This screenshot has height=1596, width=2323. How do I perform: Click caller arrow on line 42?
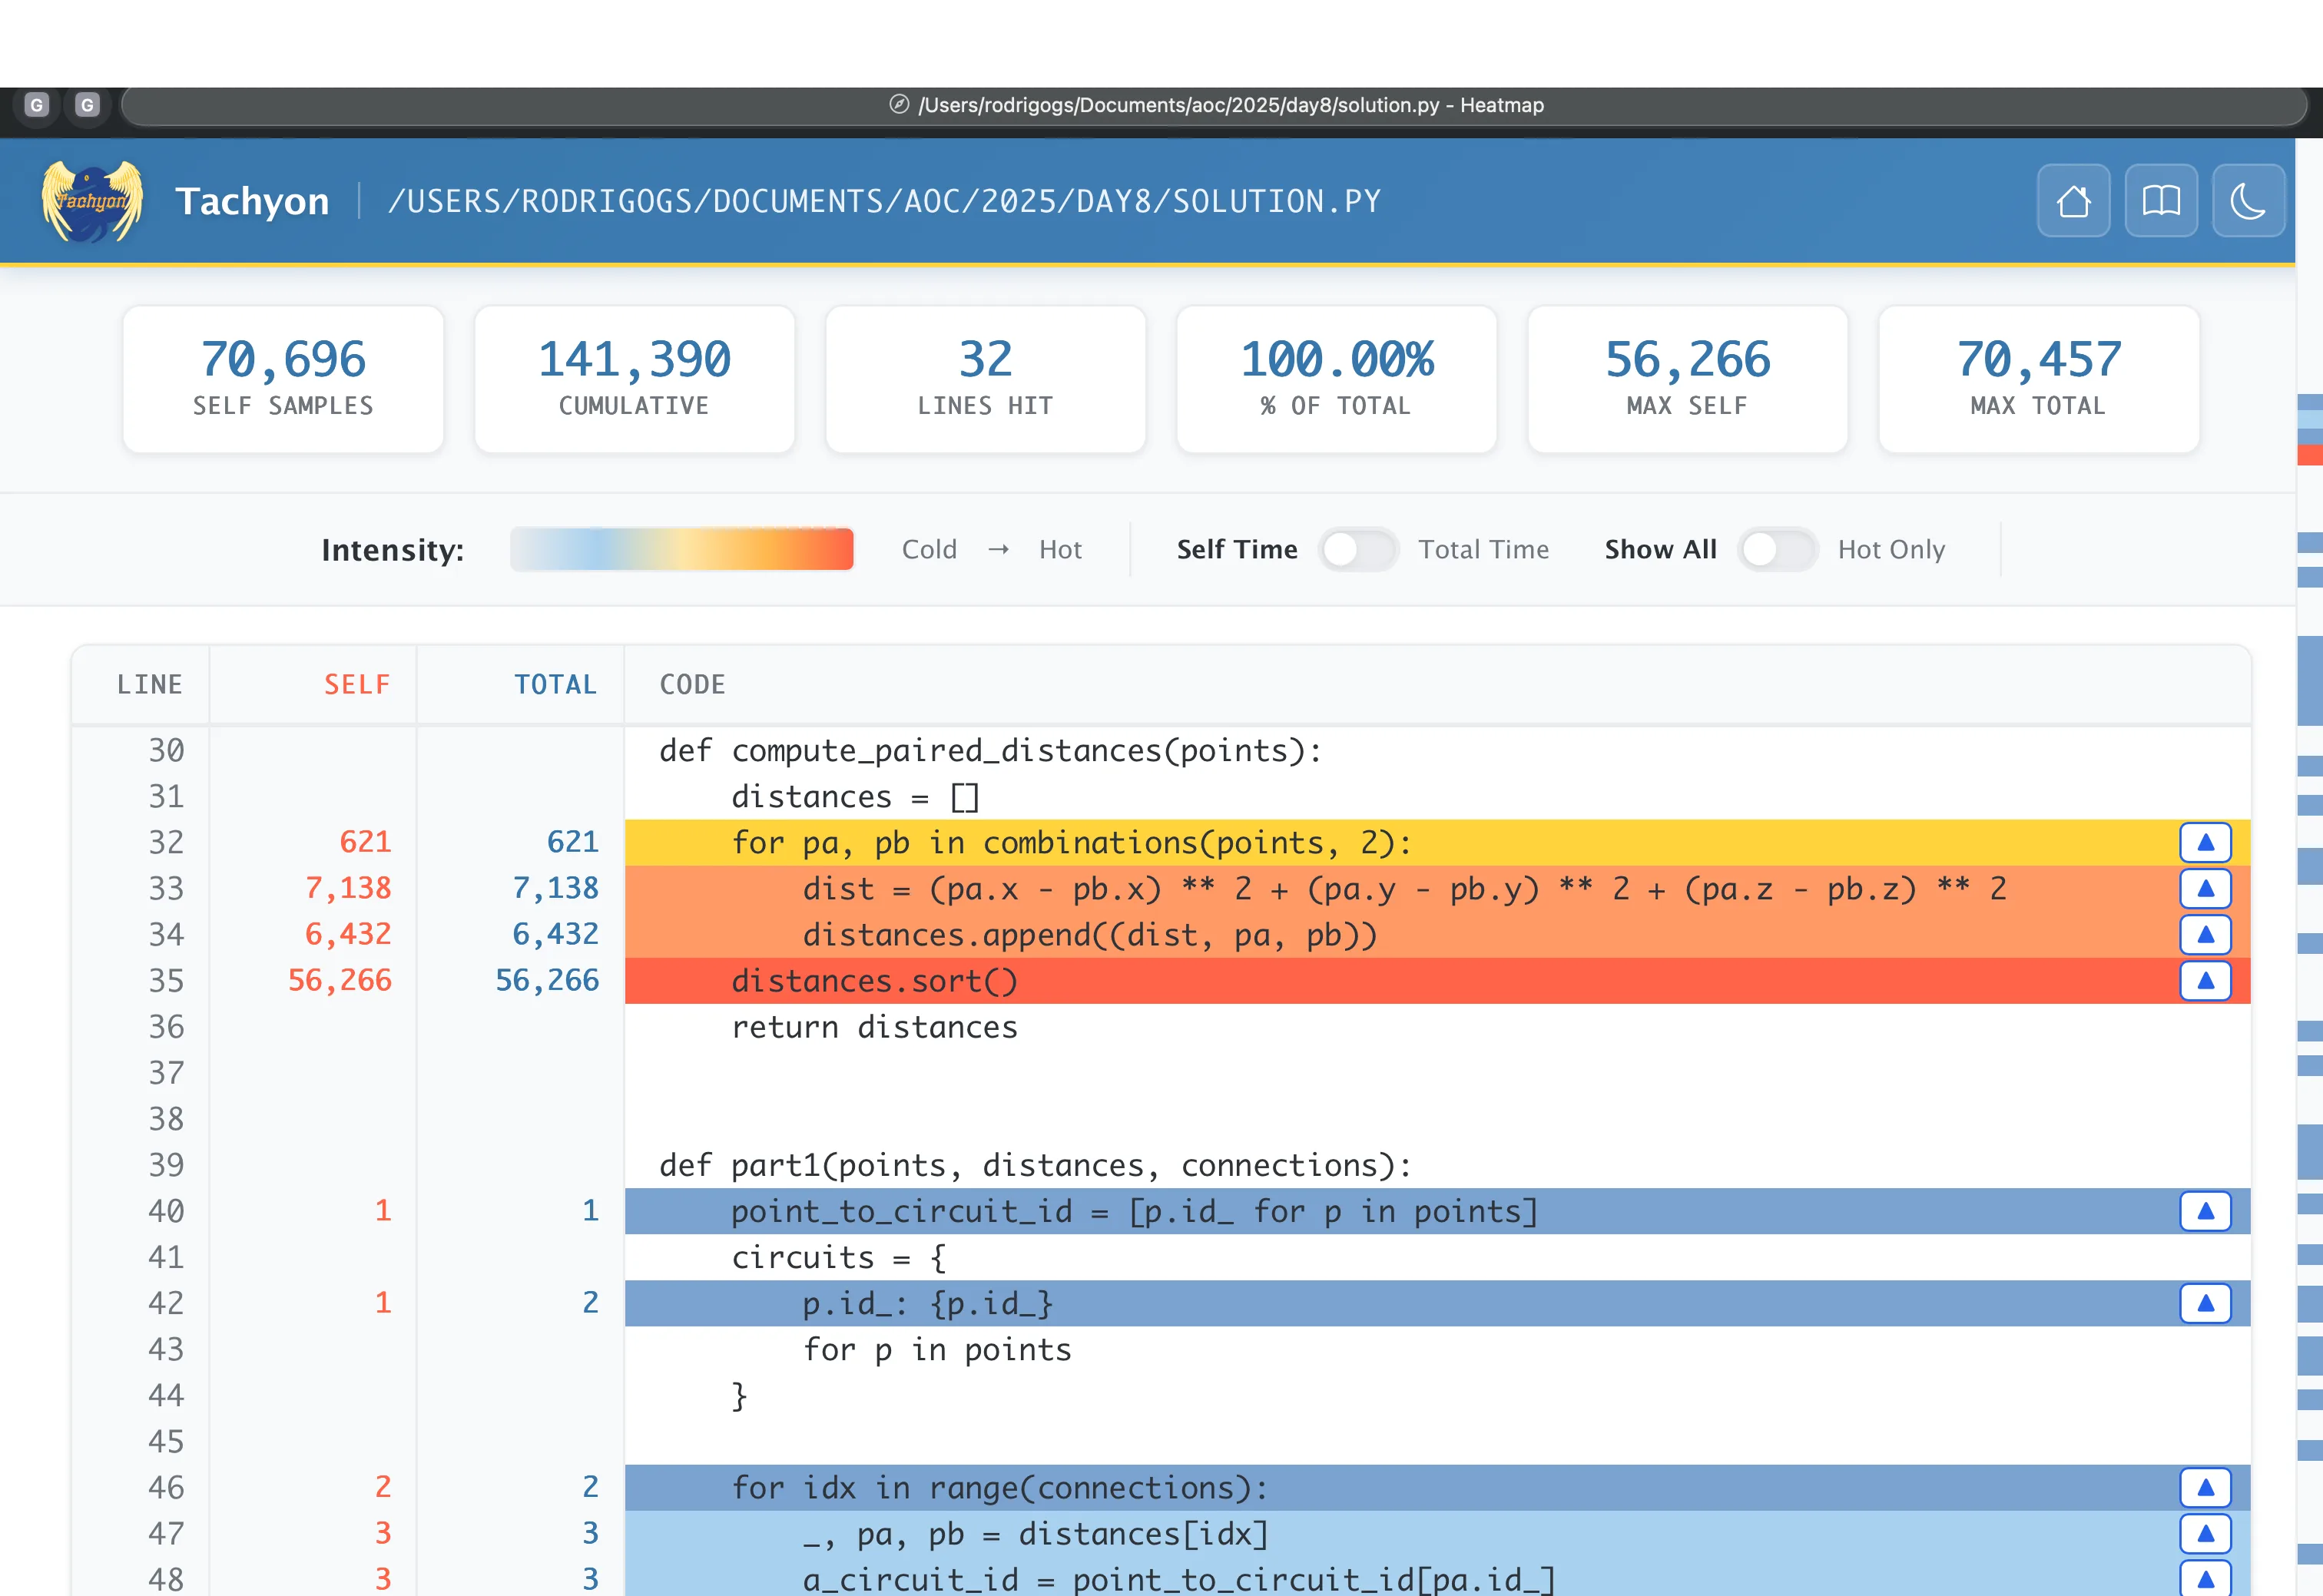pos(2204,1303)
